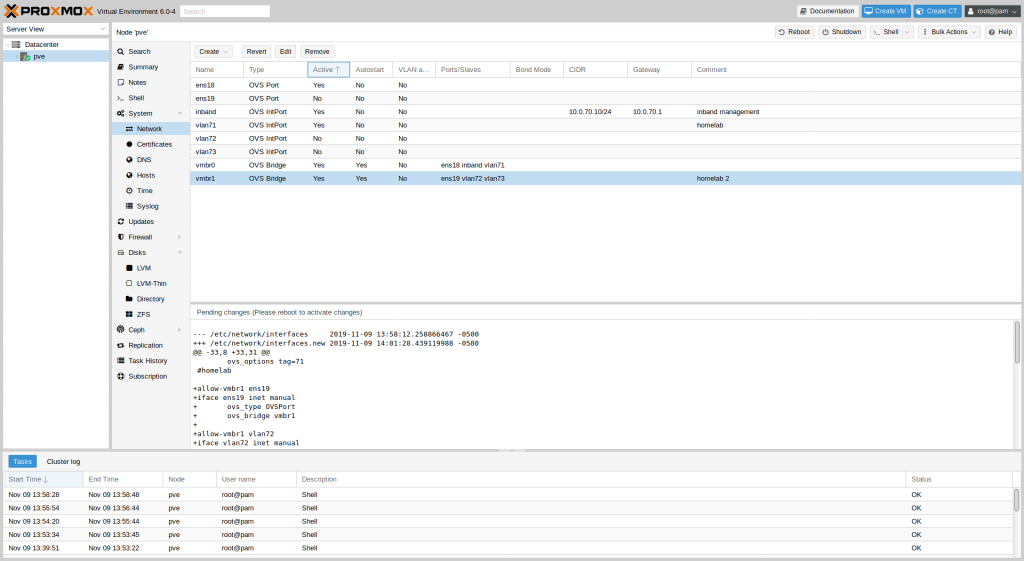The image size is (1024, 561).
Task: Expand the pve tree node arrow
Action: 16,57
